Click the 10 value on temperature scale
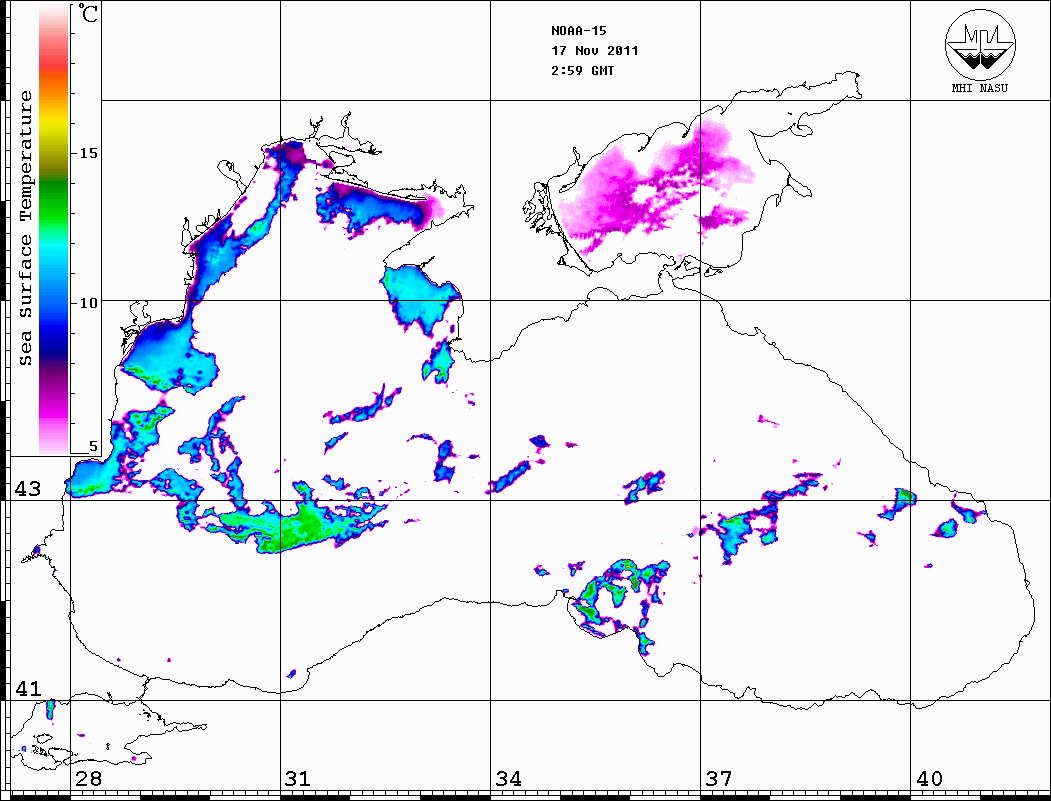 click(x=88, y=303)
